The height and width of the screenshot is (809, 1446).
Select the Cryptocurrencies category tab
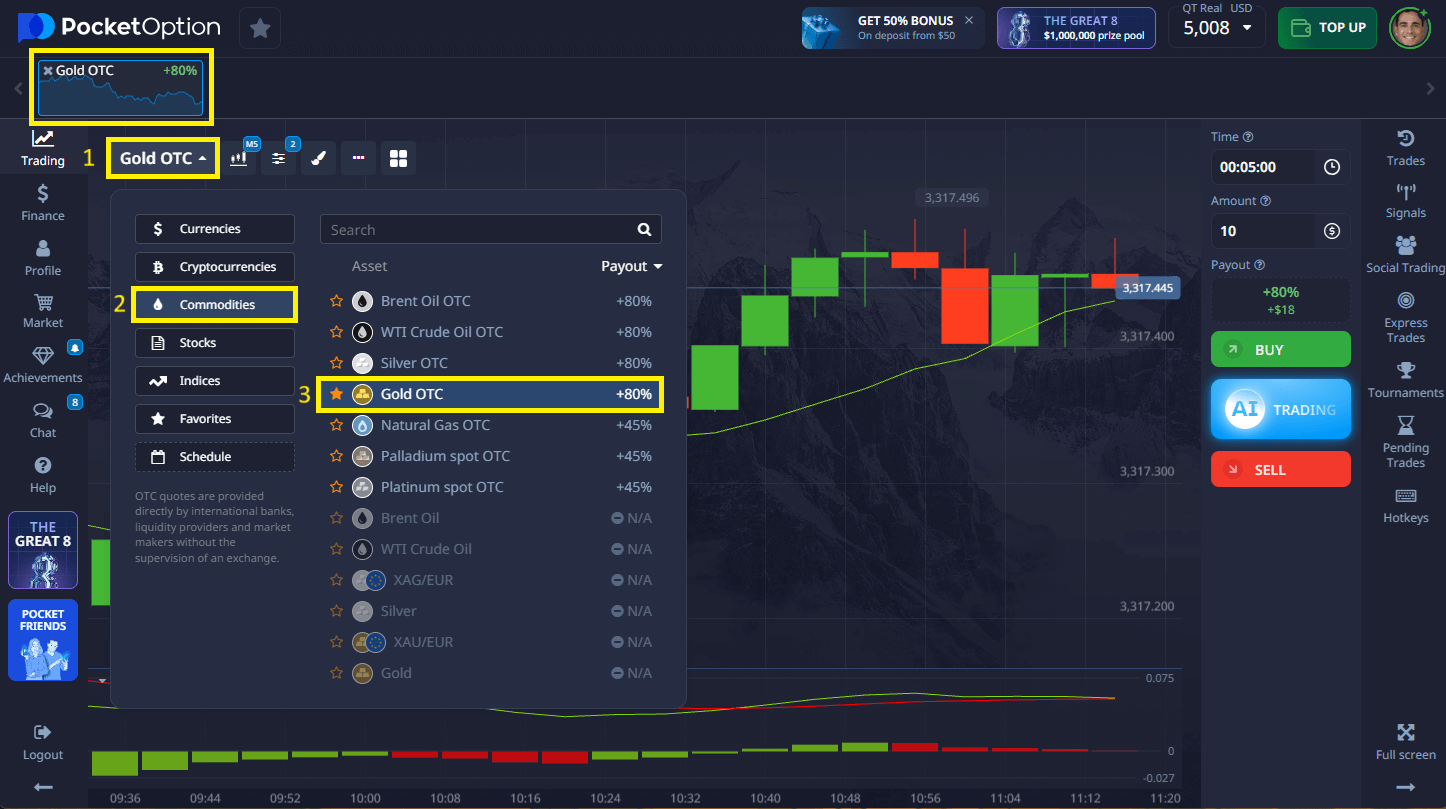[215, 267]
